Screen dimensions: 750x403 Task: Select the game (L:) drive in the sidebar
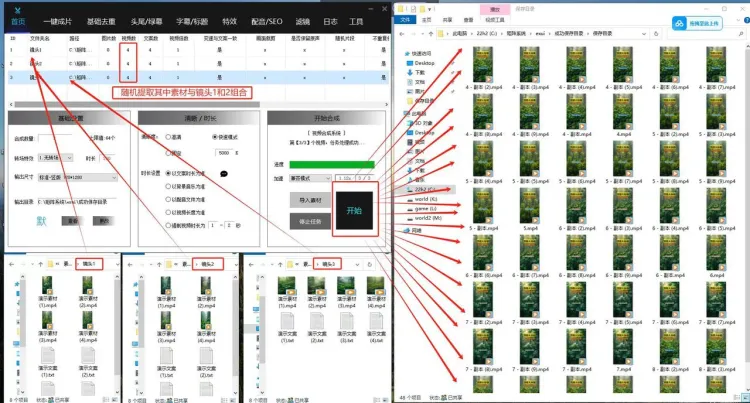point(422,208)
